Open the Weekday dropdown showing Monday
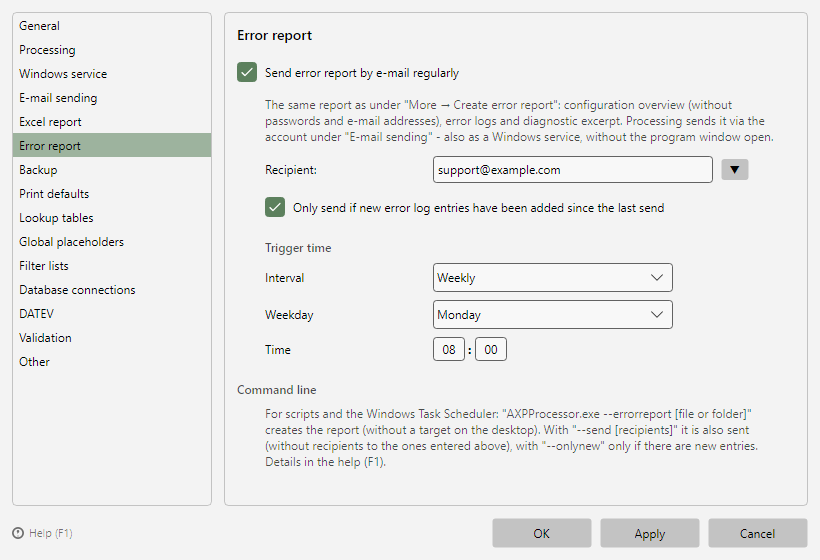This screenshot has width=820, height=560. pyautogui.click(x=553, y=314)
